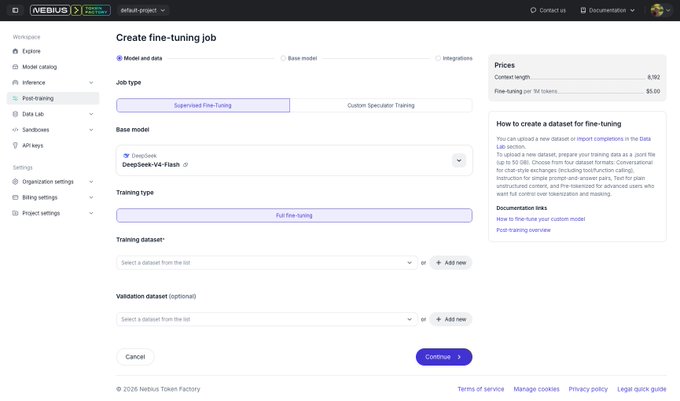This screenshot has height=401, width=680.
Task: Choose Supervised Fine-Tuning job type
Action: coord(203,105)
